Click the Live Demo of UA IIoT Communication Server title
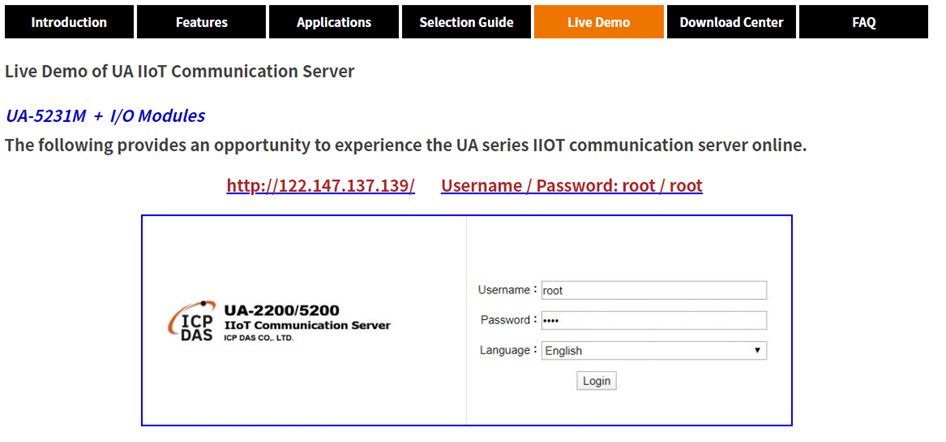Screen dimensions: 946x442 tap(180, 71)
